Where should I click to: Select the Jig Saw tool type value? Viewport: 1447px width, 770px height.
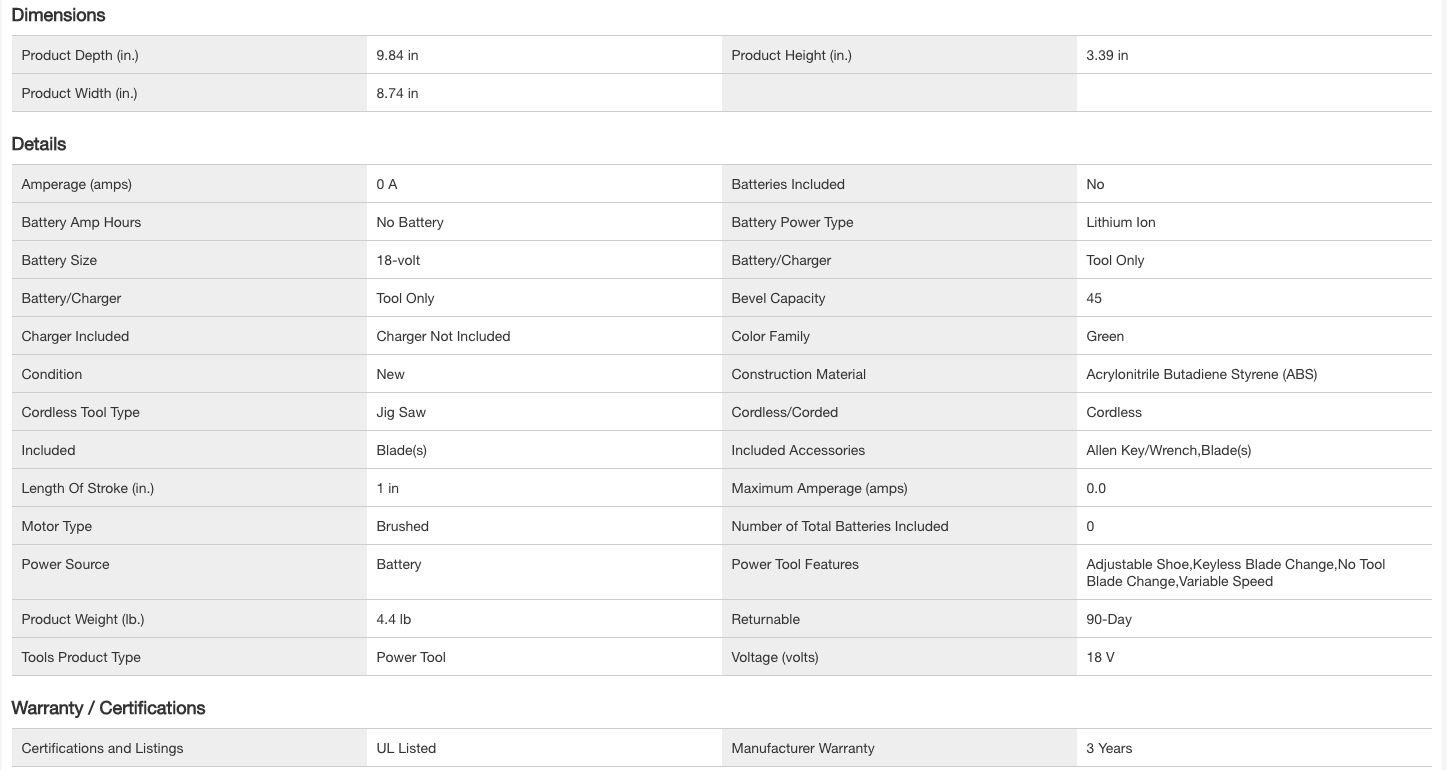[x=401, y=412]
